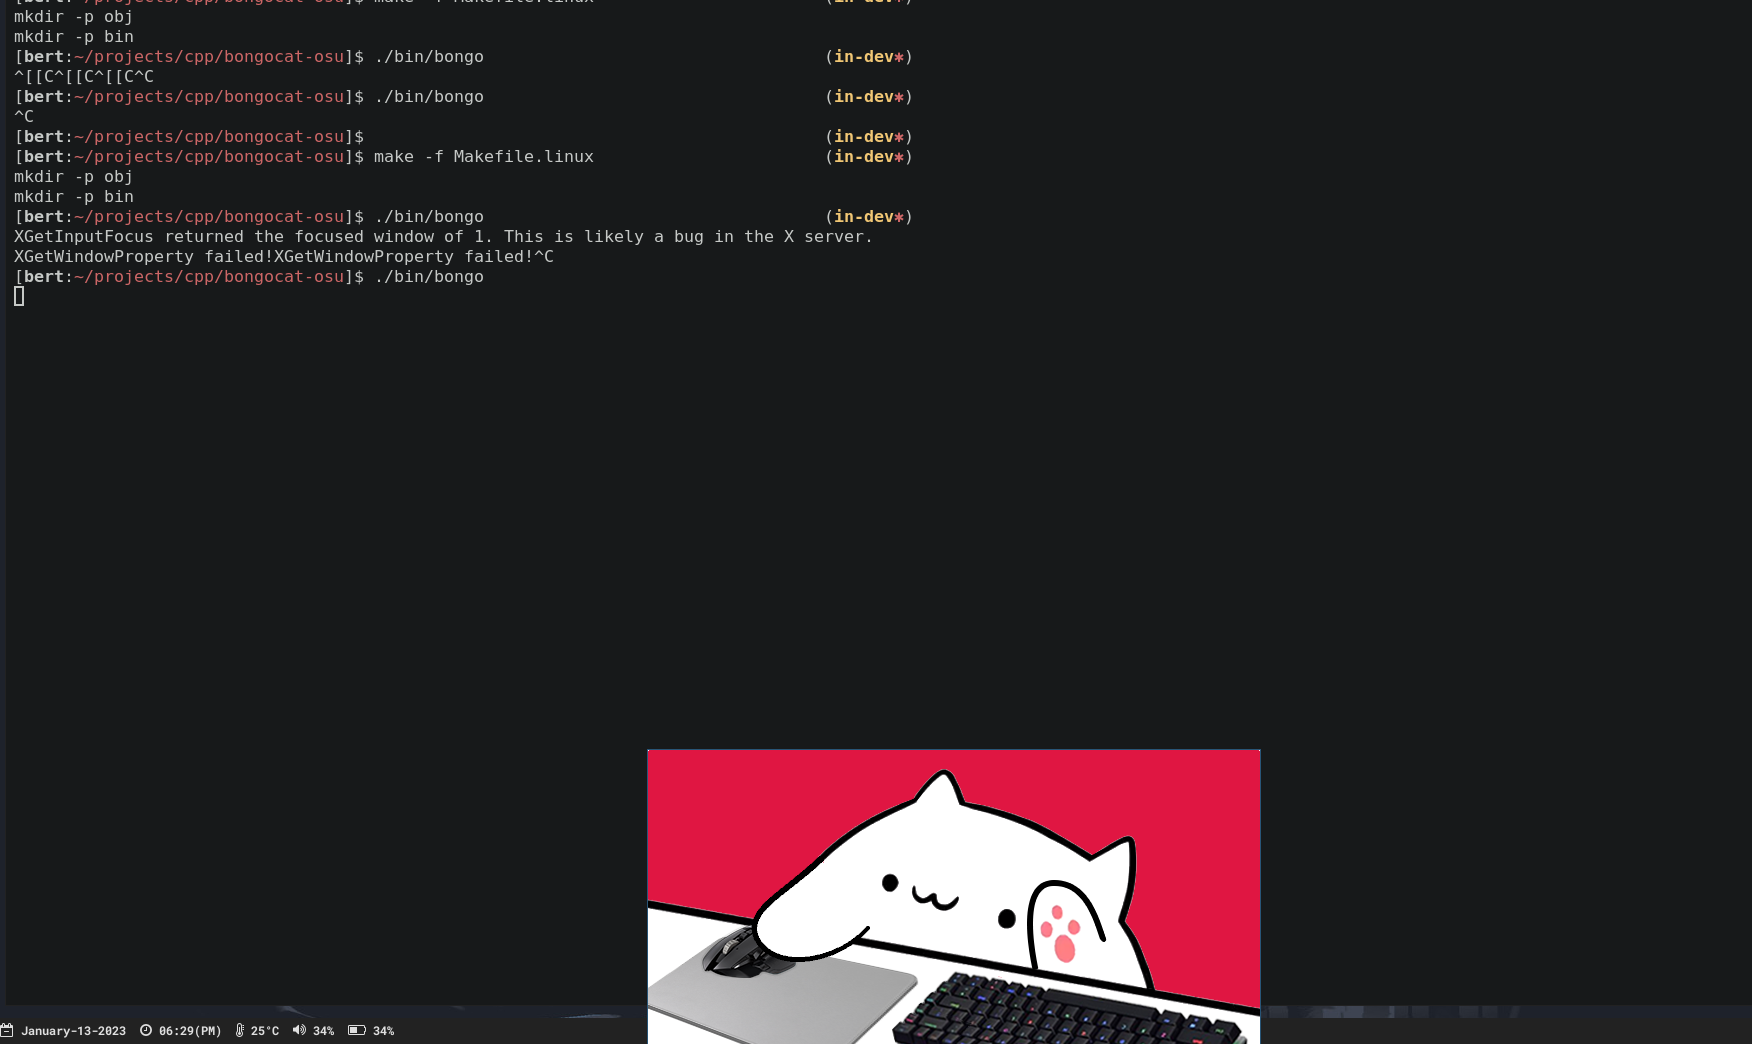1752x1044 pixels.
Task: Click the clock icon next to the time
Action: pos(146,1030)
